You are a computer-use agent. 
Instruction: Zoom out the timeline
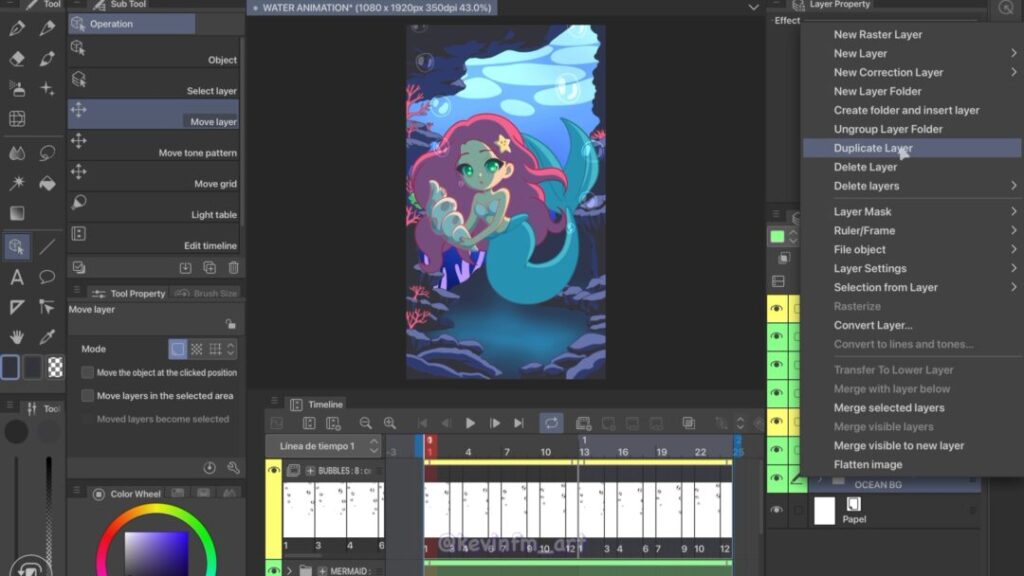coord(366,423)
